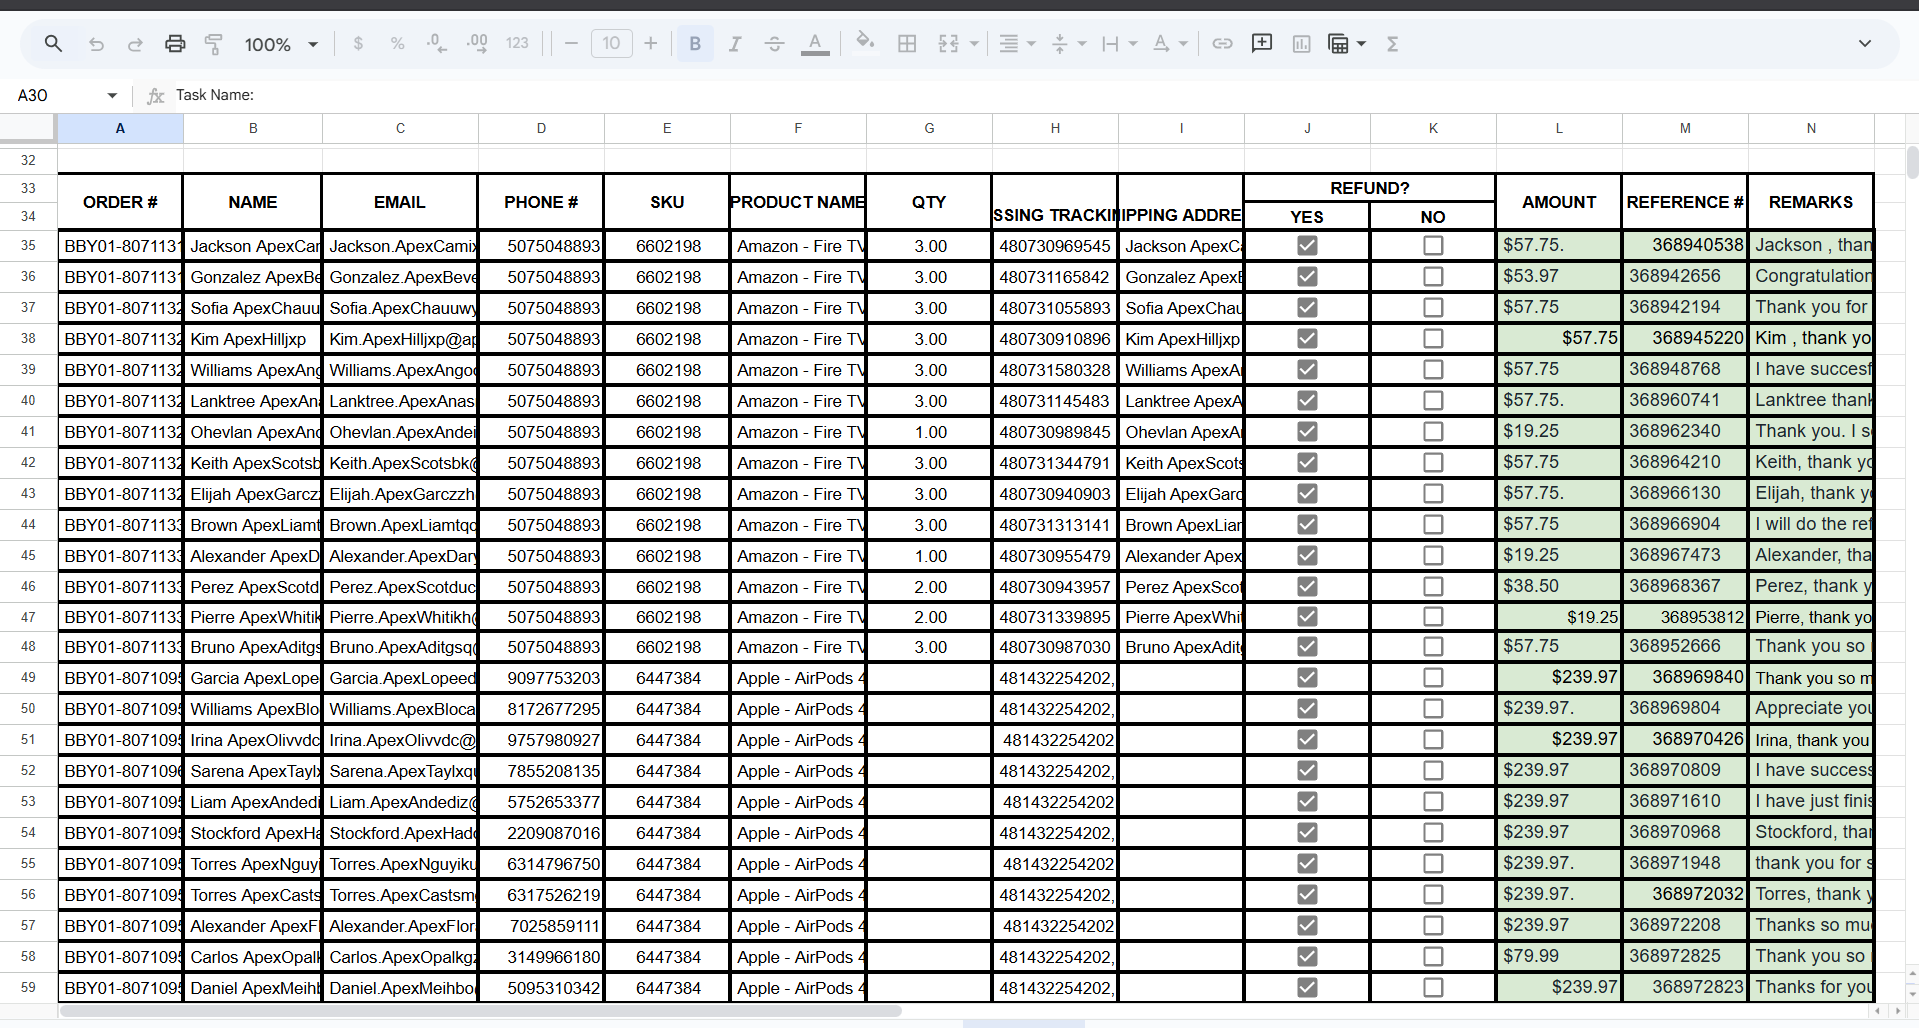The height and width of the screenshot is (1028, 1919).
Task: Print the spreadsheet
Action: (x=175, y=44)
